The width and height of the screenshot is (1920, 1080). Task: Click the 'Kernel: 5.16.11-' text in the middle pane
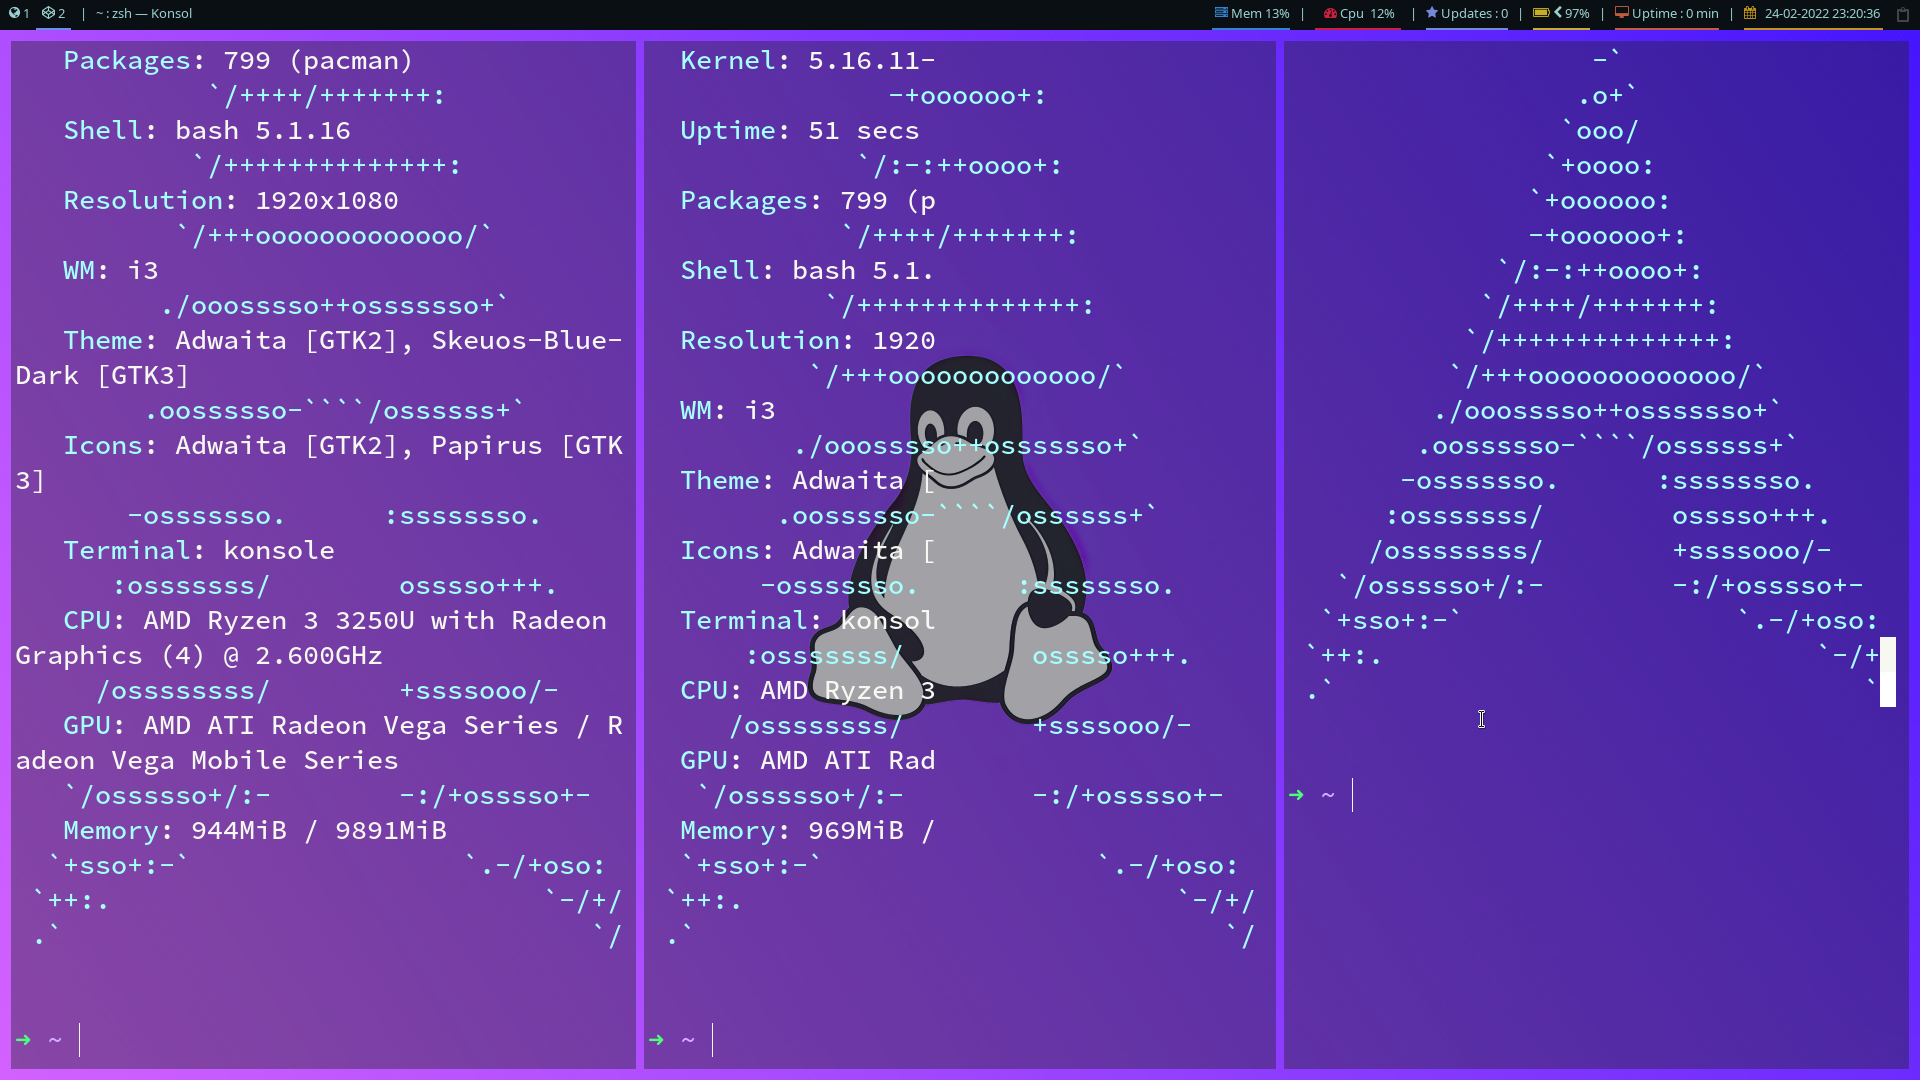pos(806,61)
